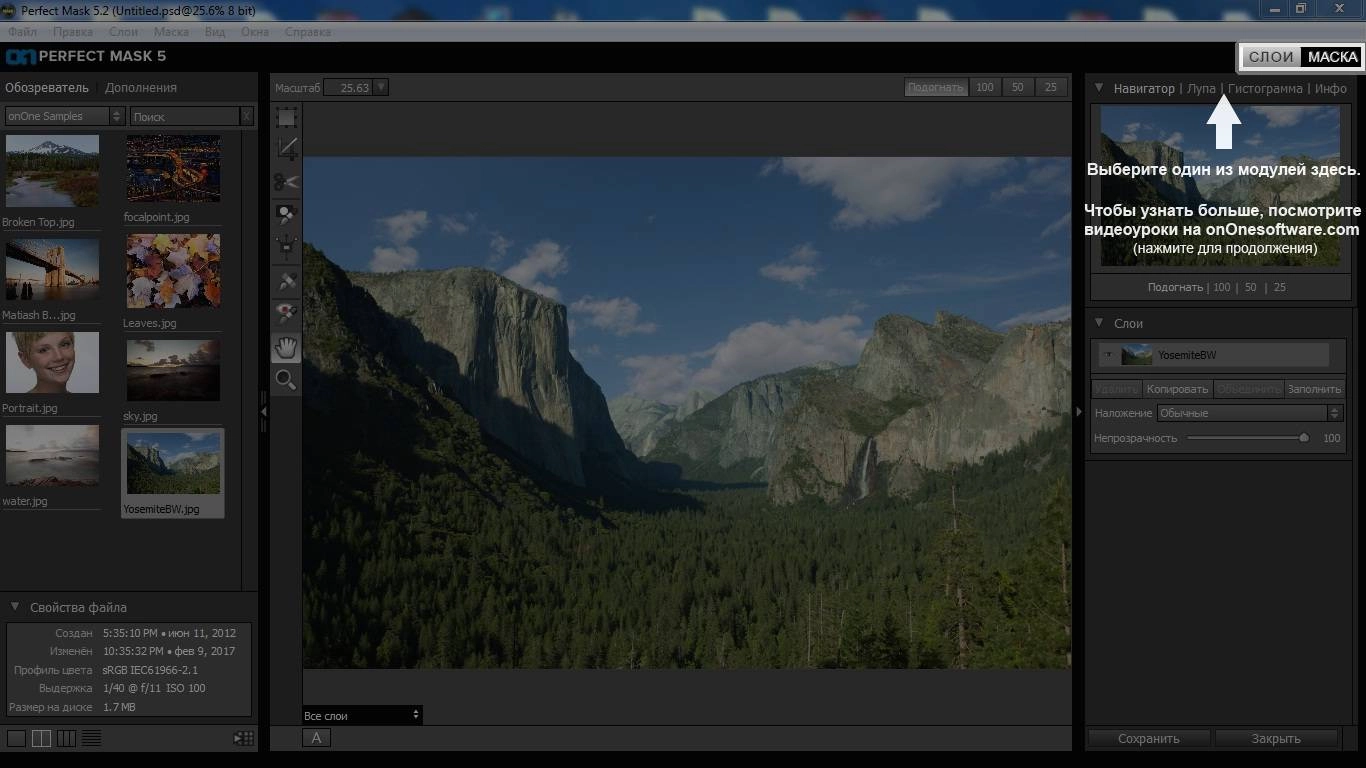Click the Закрыть button

coord(1276,739)
